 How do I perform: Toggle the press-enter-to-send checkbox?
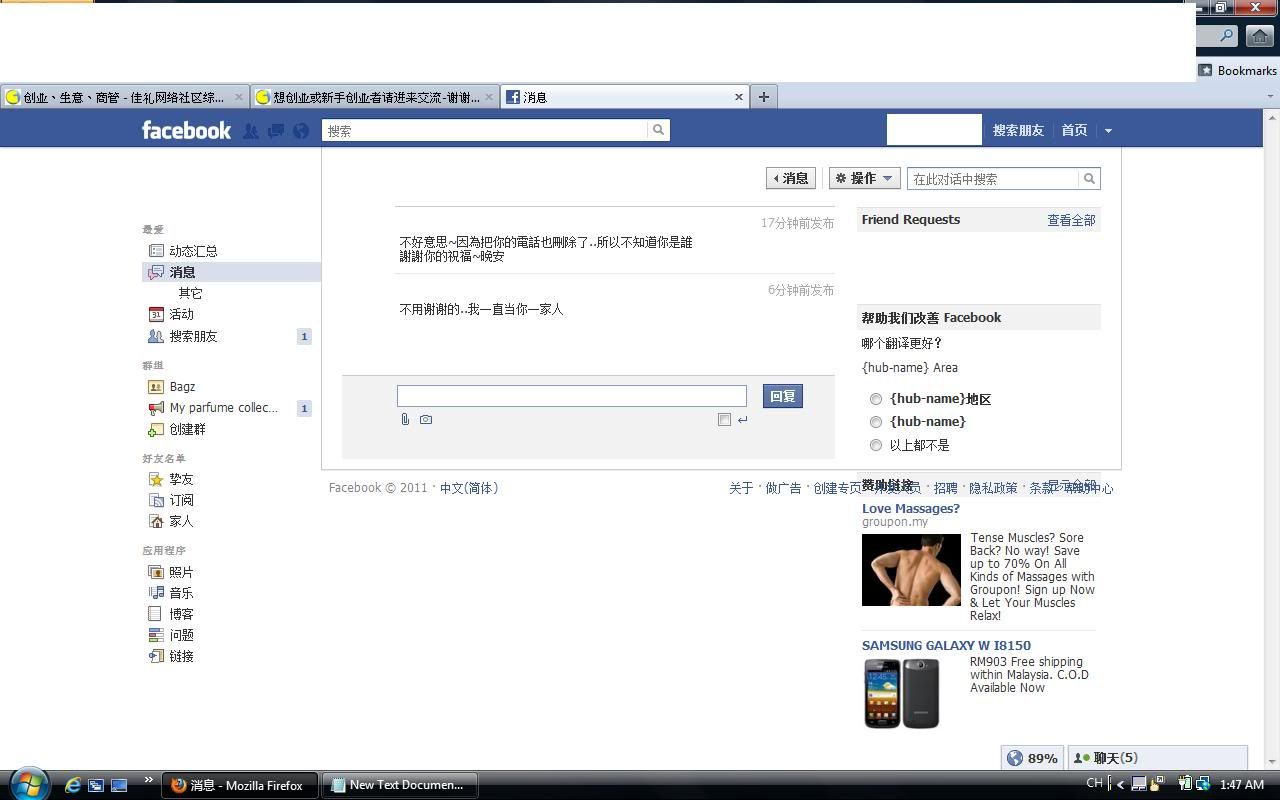pyautogui.click(x=724, y=420)
